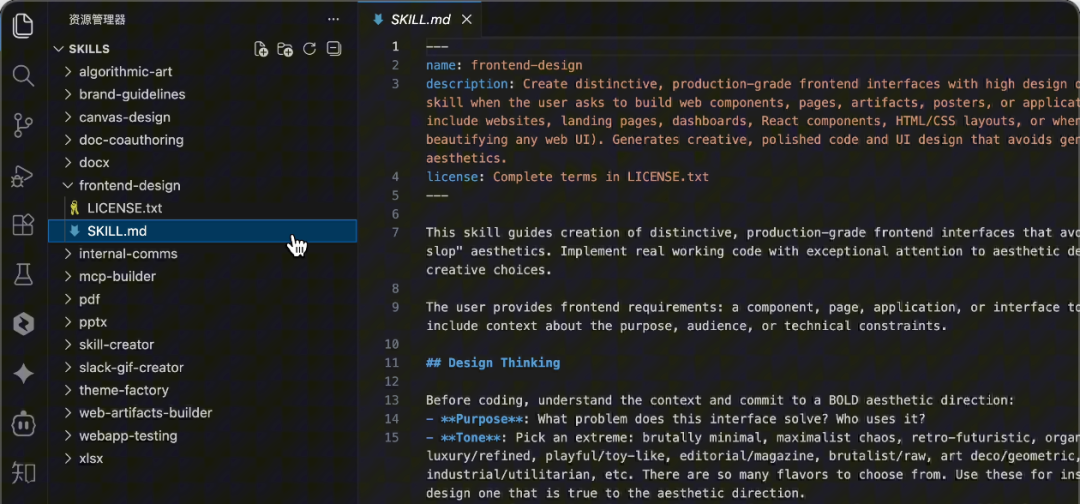Open the Testing flask icon

coord(23,275)
